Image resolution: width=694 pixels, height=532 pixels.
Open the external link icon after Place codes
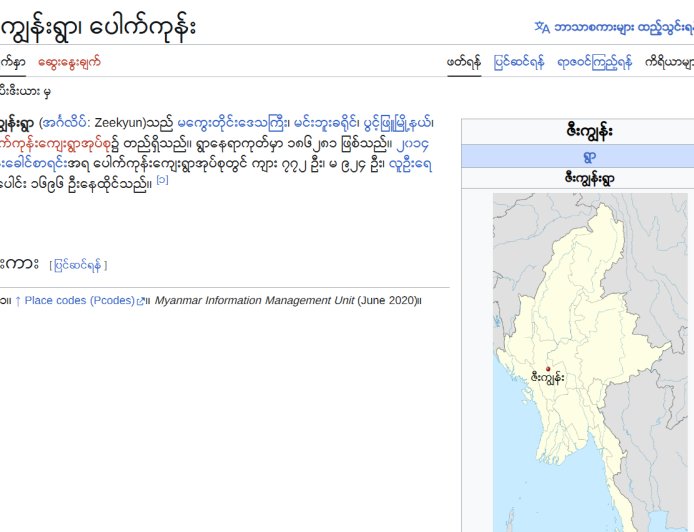(x=141, y=301)
